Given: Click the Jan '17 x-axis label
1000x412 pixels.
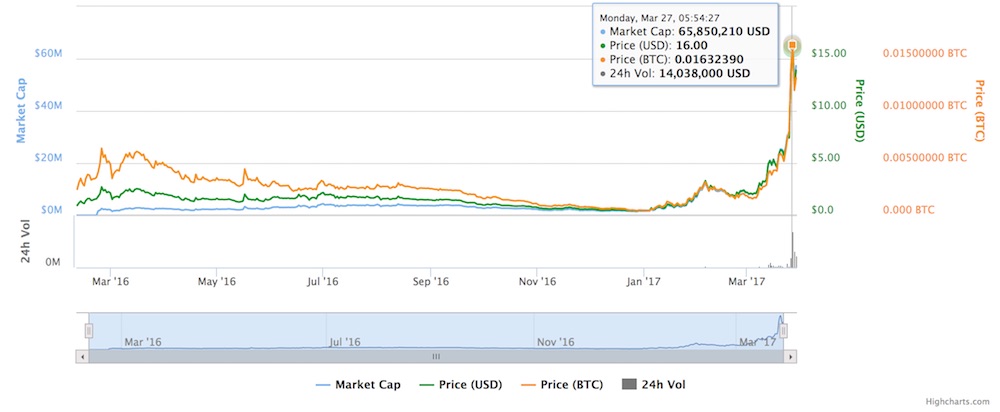Looking at the screenshot, I should [644, 280].
